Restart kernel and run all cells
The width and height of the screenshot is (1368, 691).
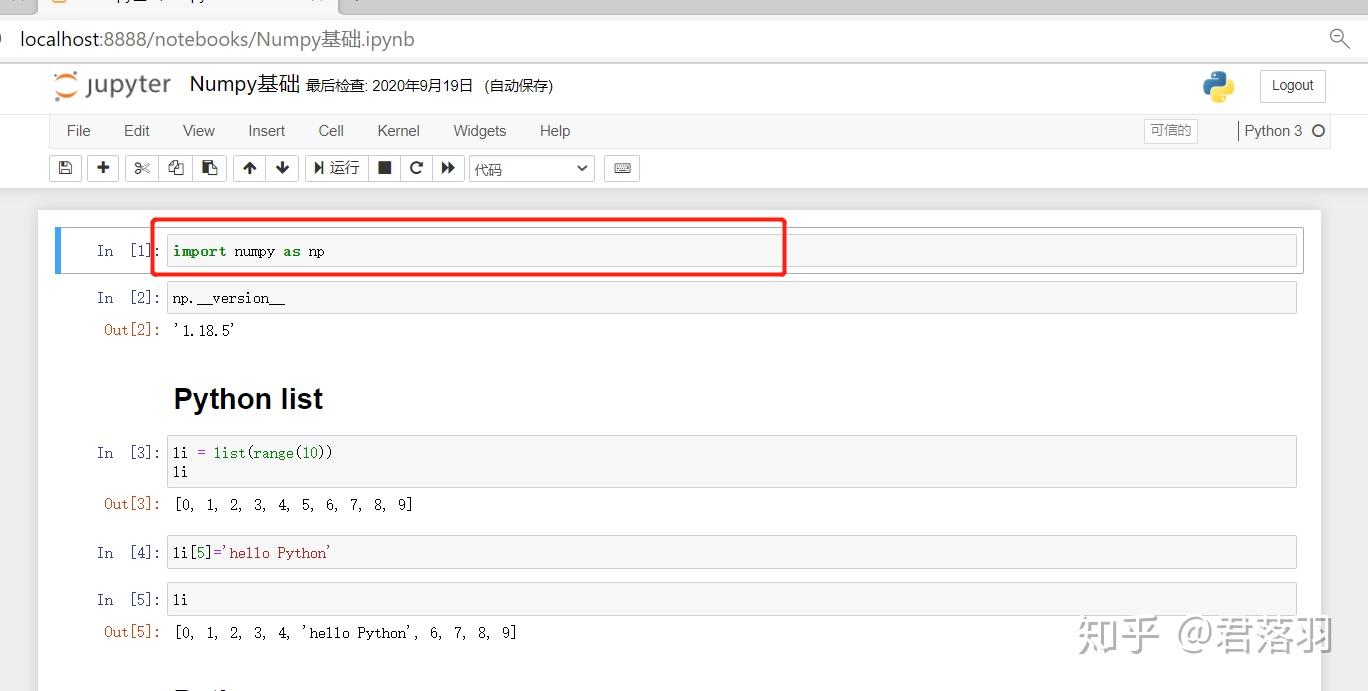pyautogui.click(x=449, y=168)
